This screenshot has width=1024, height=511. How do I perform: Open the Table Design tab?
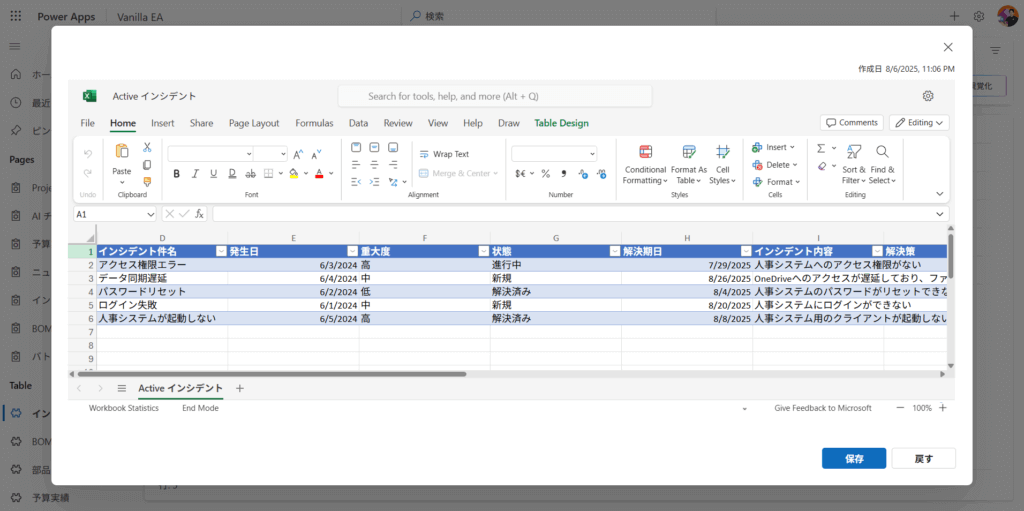point(561,123)
